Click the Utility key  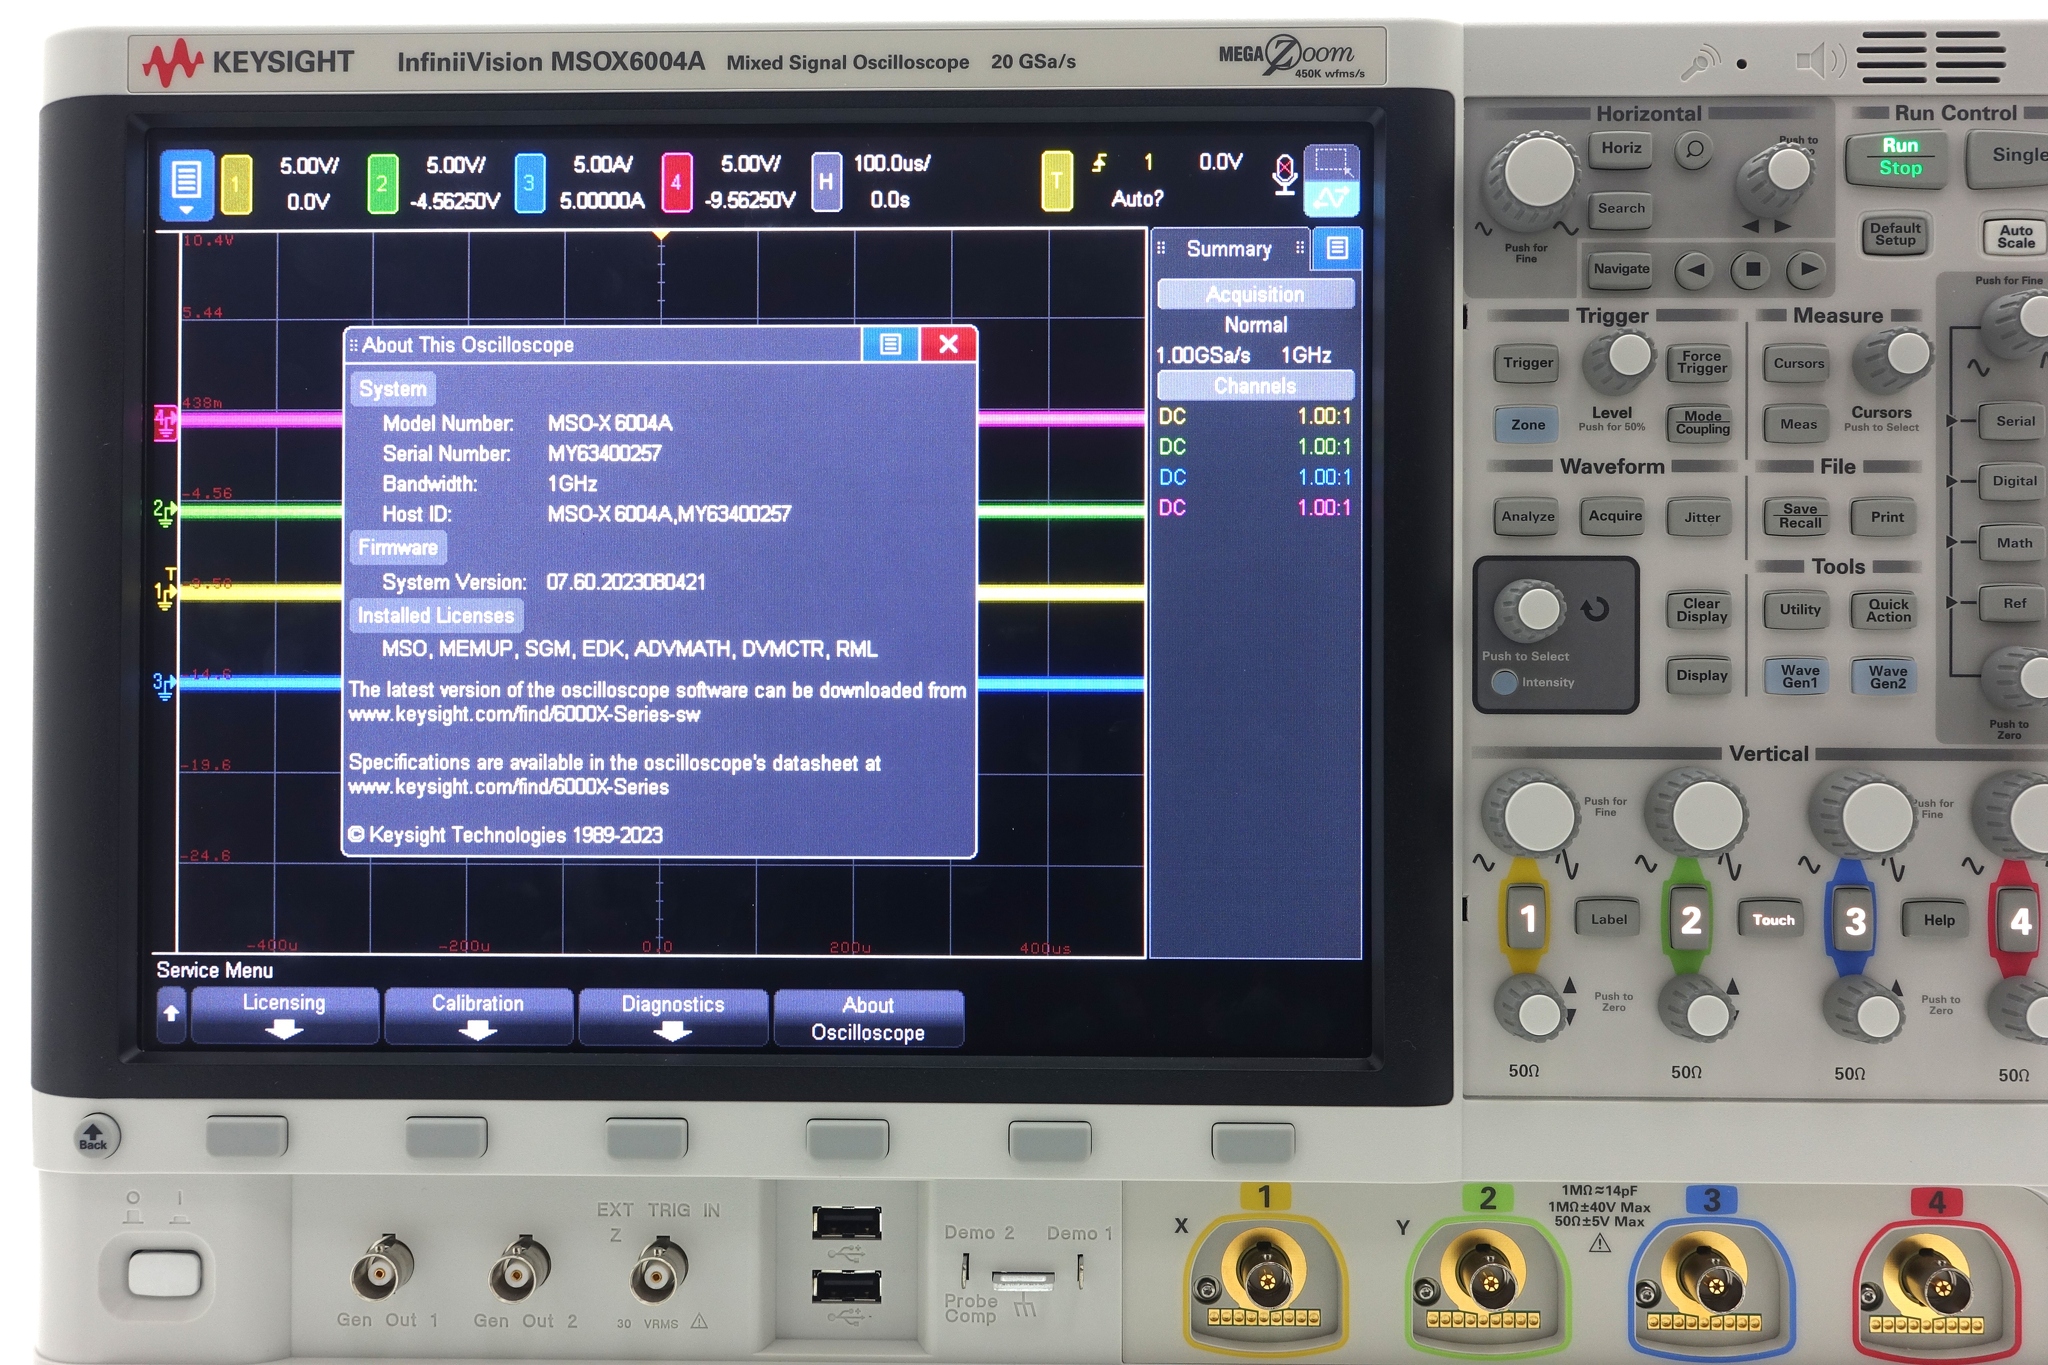coord(1800,610)
